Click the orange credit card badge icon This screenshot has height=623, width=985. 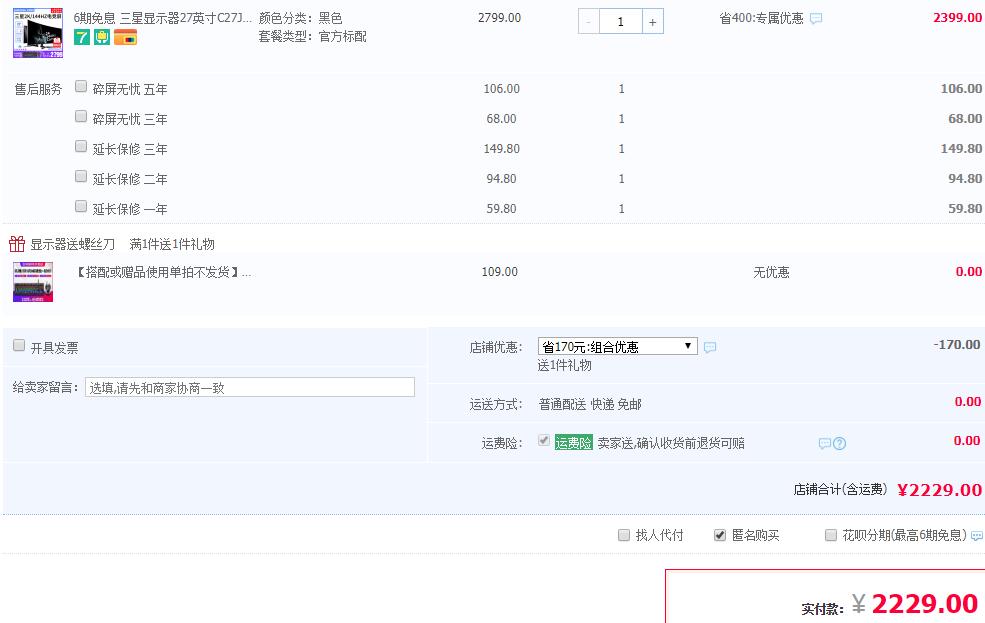126,37
